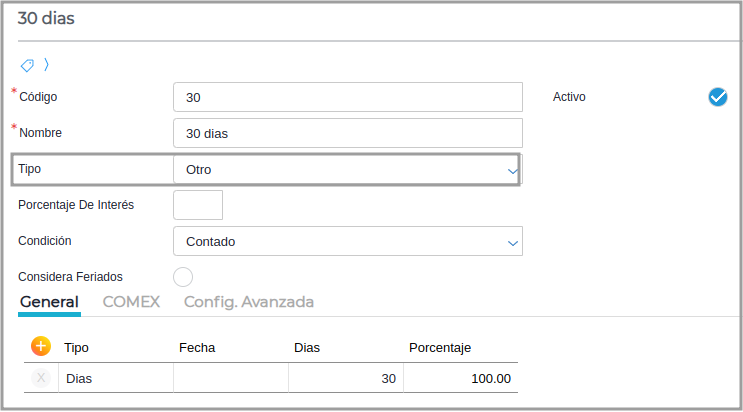The height and width of the screenshot is (412, 743).
Task: Click the Código input field
Action: click(347, 97)
